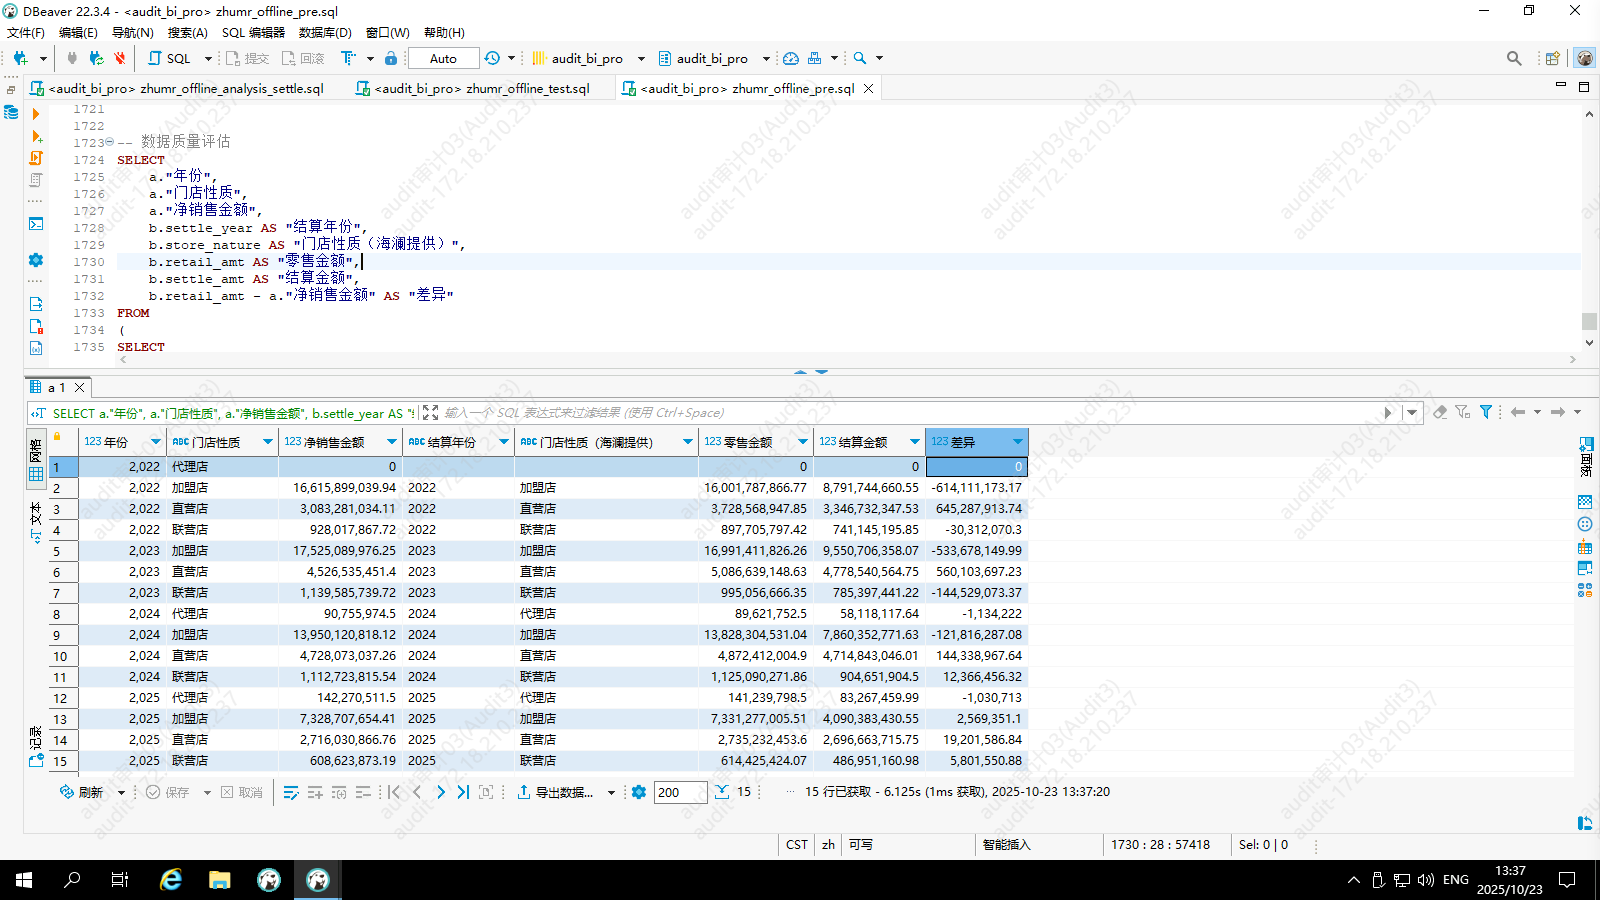
Task: Click the fetch size input showing 200
Action: coord(679,792)
